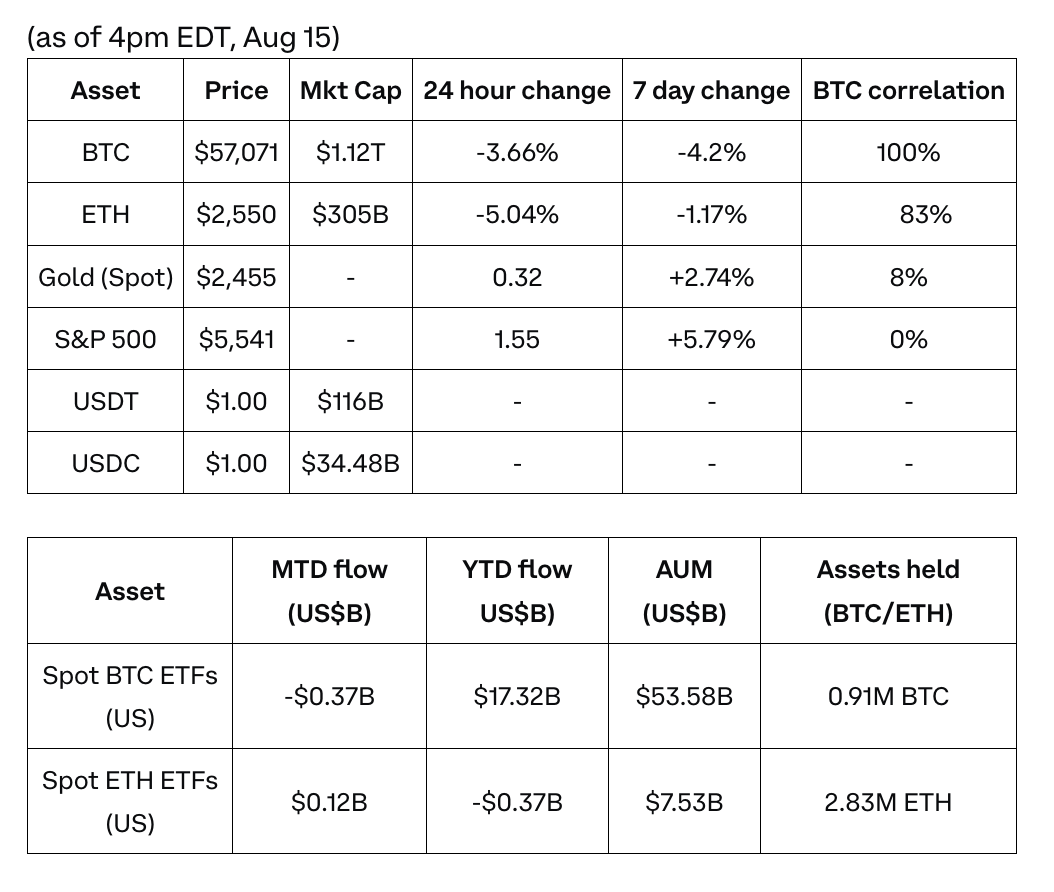Image resolution: width=1054 pixels, height=892 pixels.
Task: Select the USDC market cap $34.48B cell
Action: tap(350, 463)
